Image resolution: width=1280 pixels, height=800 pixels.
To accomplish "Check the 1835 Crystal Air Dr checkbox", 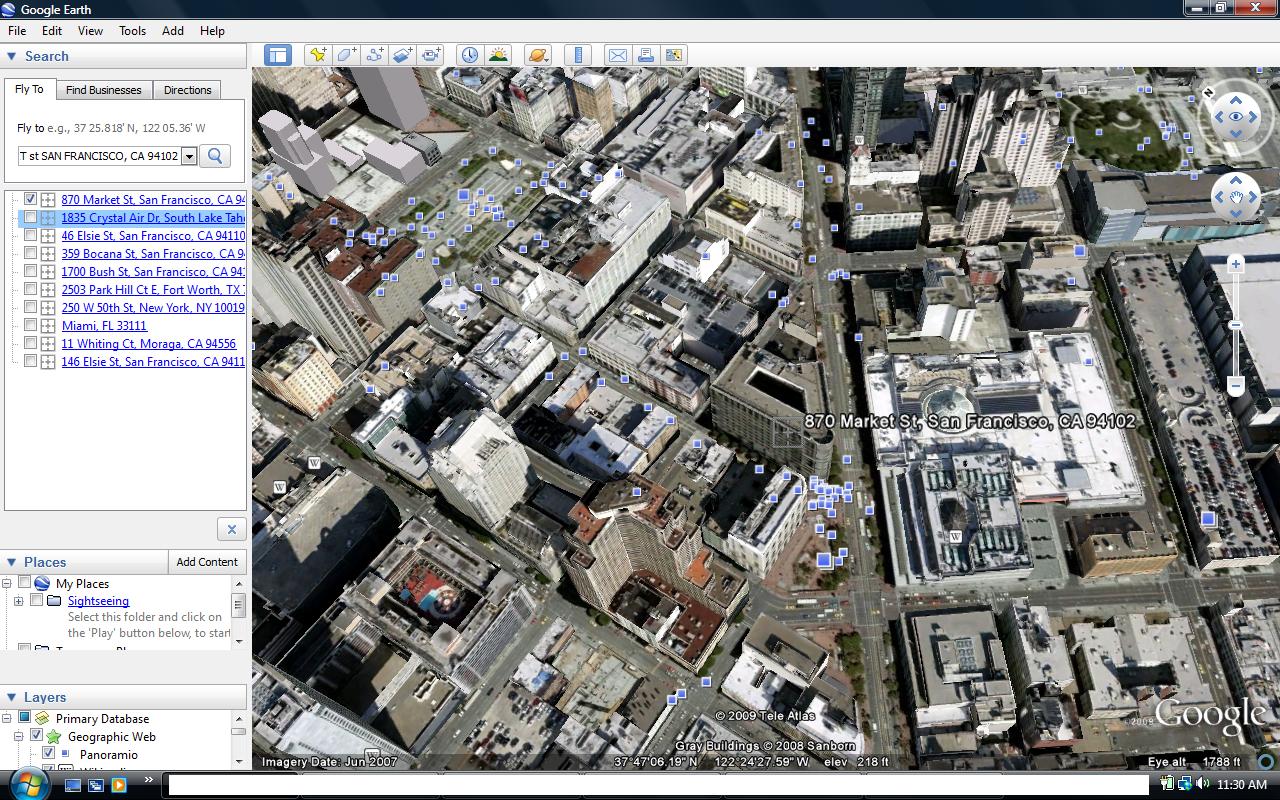I will pos(30,217).
